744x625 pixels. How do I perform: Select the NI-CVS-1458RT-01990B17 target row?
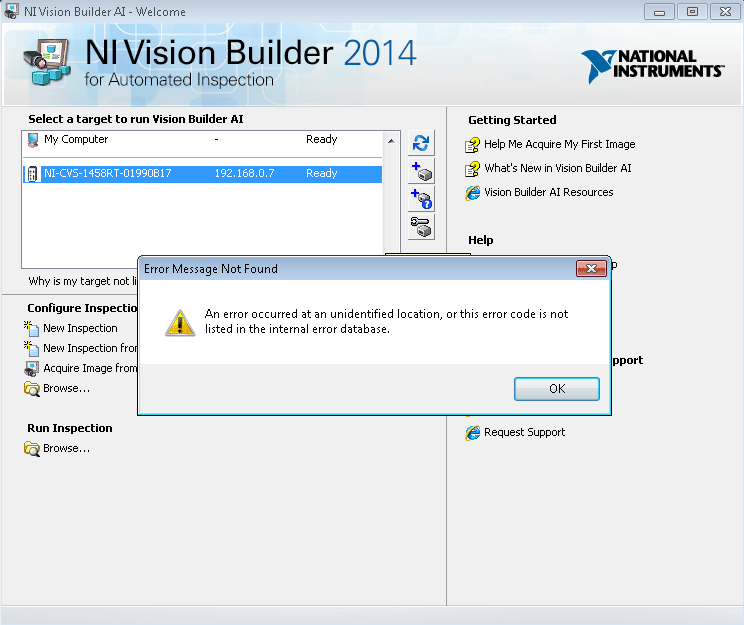202,174
